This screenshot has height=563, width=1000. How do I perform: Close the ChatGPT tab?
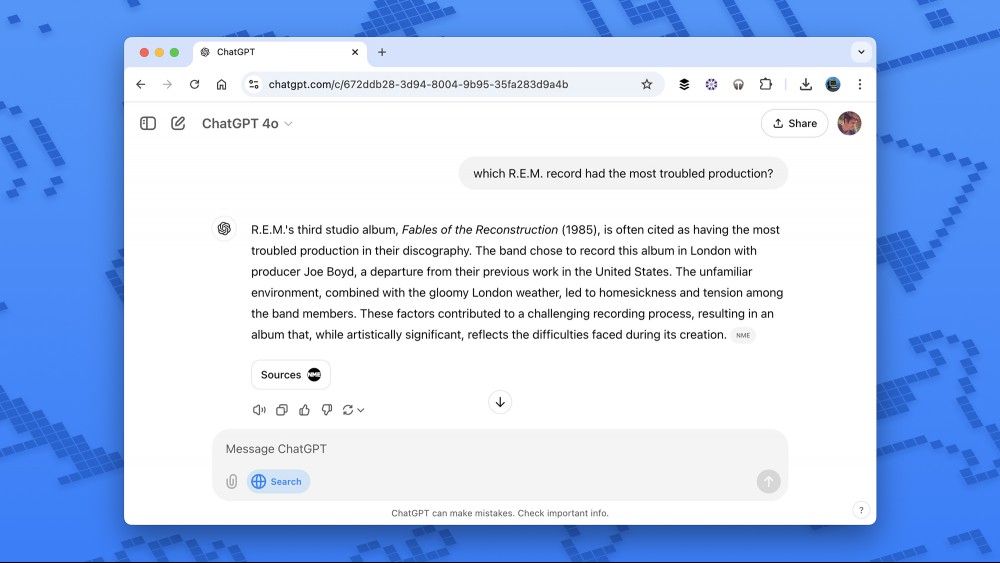355,52
